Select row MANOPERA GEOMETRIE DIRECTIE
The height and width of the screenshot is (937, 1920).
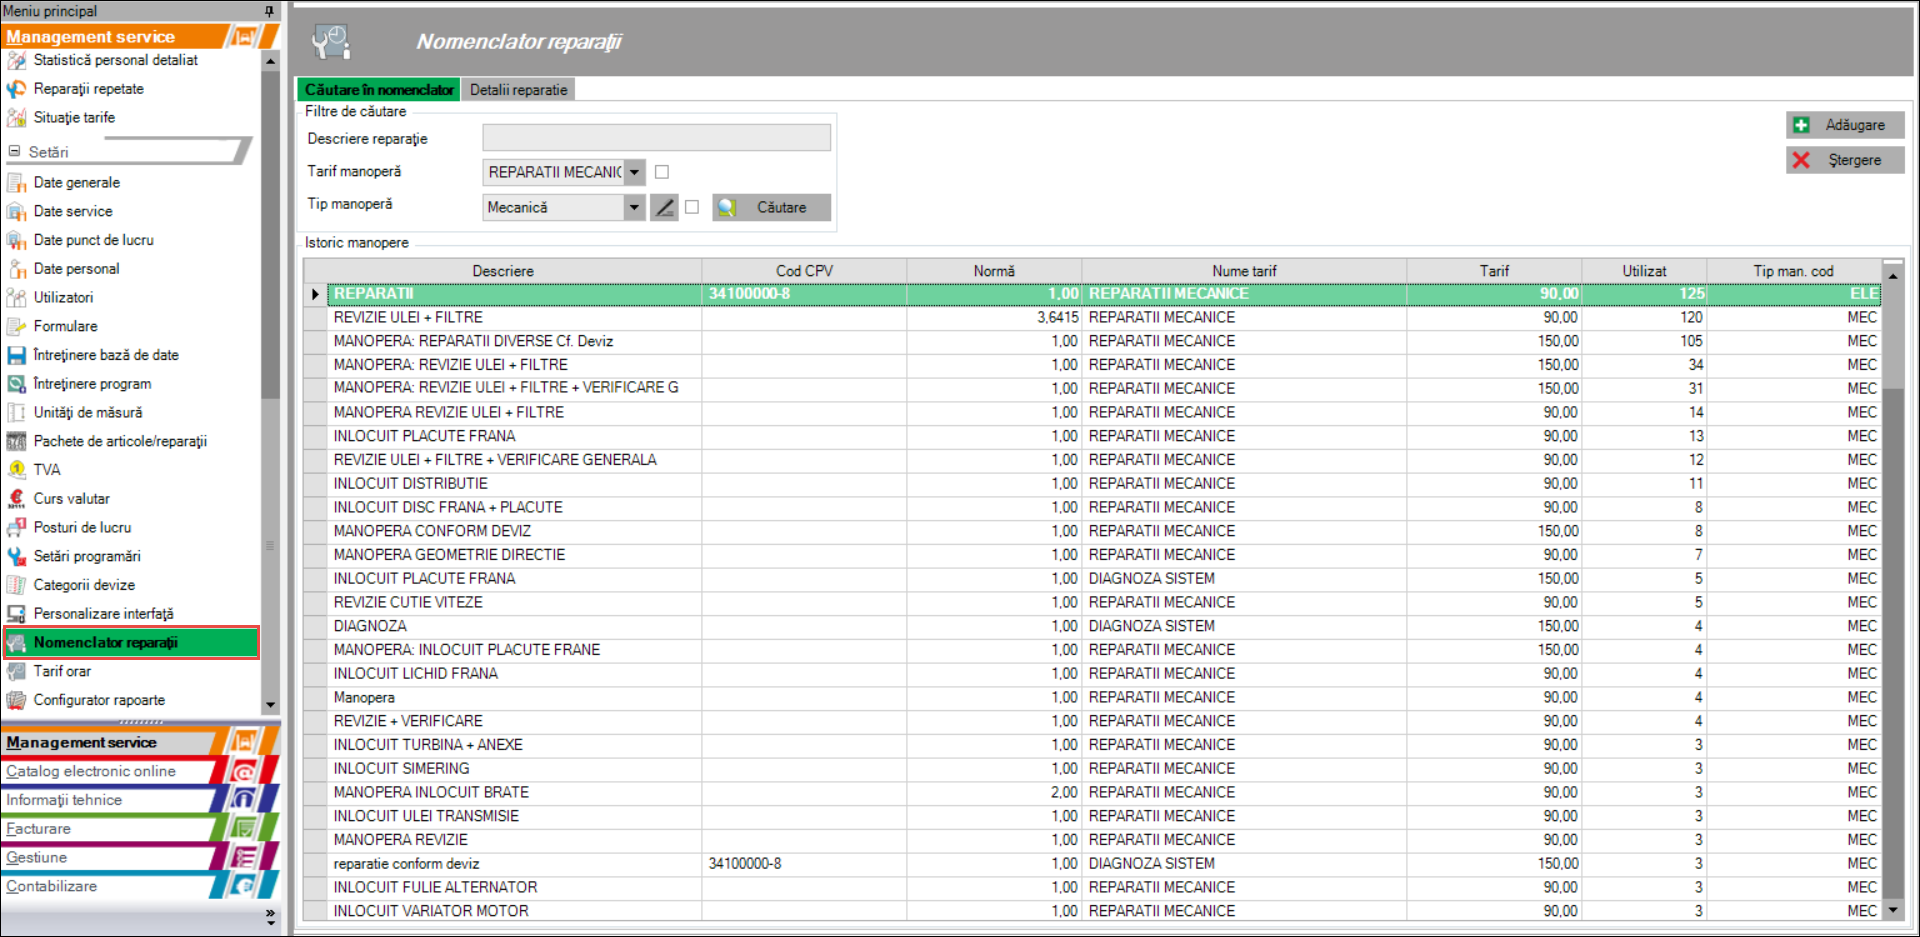pos(1092,555)
